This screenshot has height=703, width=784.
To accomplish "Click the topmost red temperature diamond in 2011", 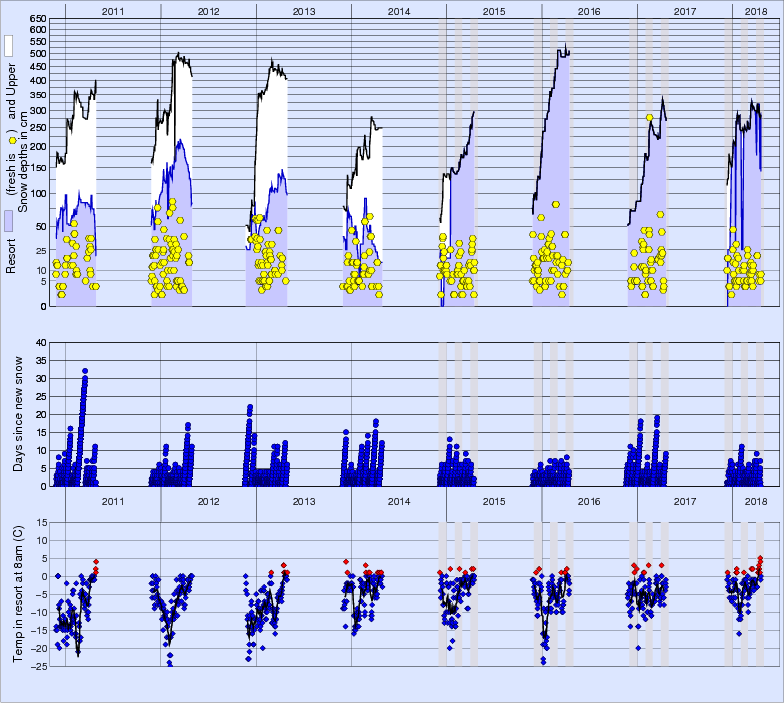I will click(96, 562).
